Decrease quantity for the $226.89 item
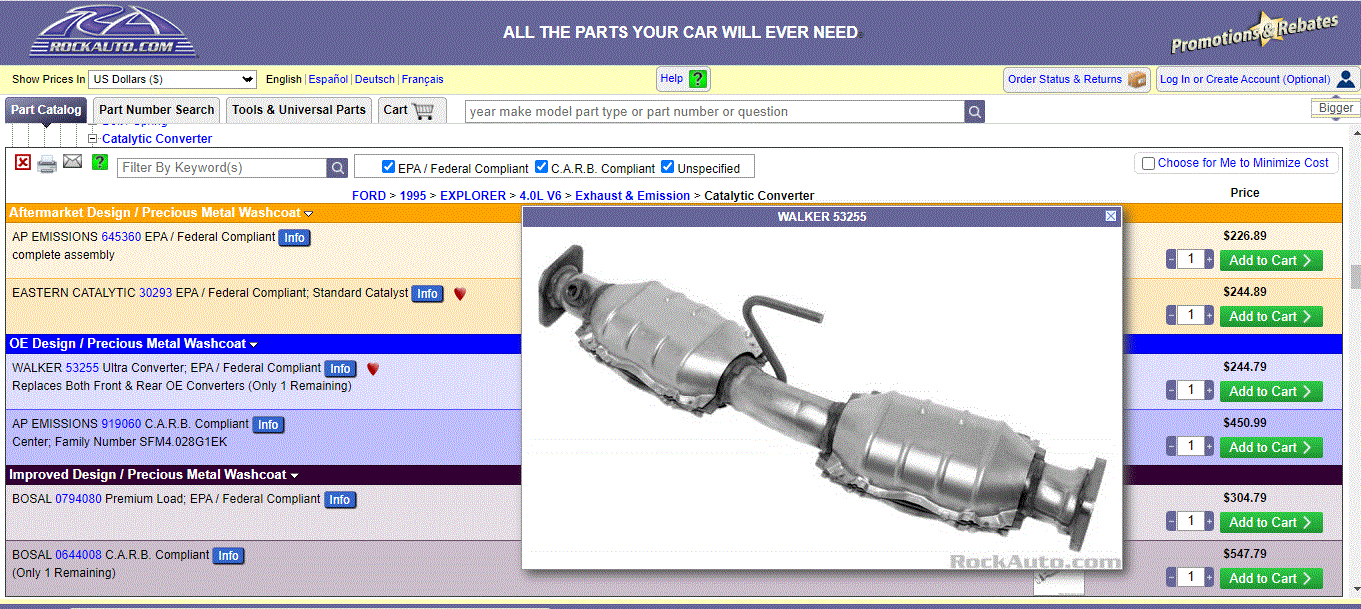This screenshot has height=609, width=1361. coord(1171,260)
